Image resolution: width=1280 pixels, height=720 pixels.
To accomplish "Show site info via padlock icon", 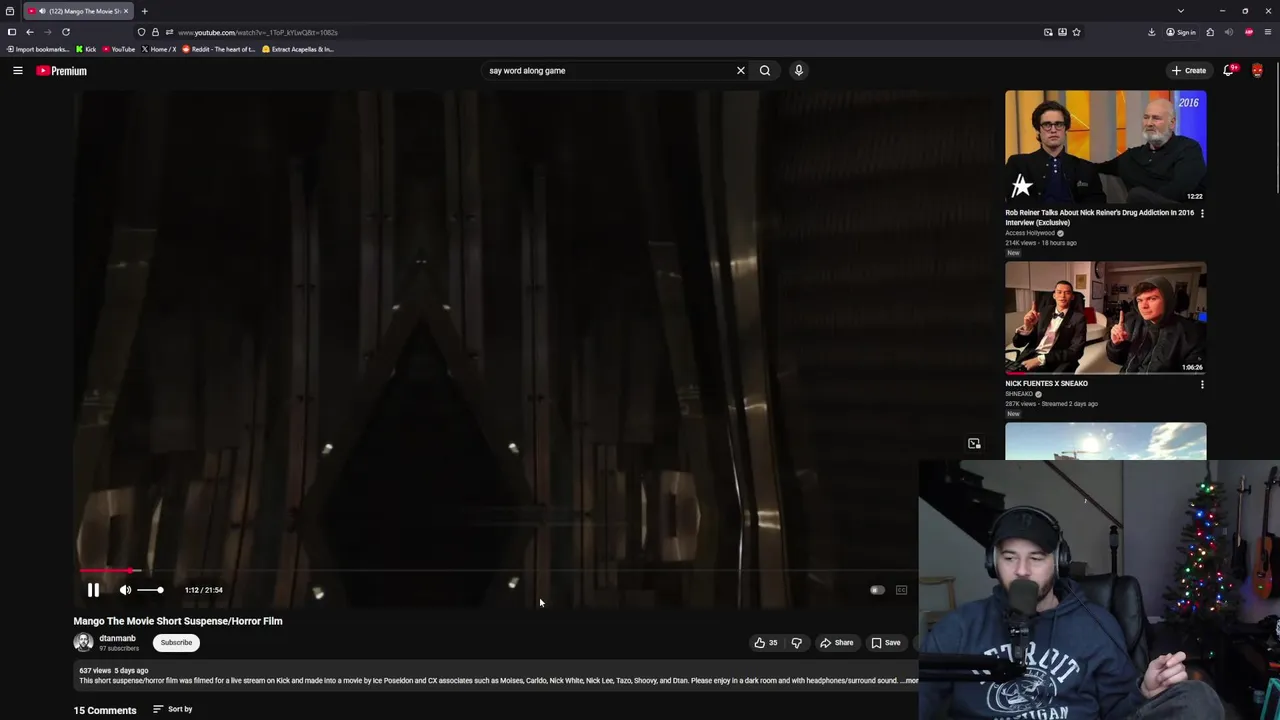I will [x=155, y=32].
